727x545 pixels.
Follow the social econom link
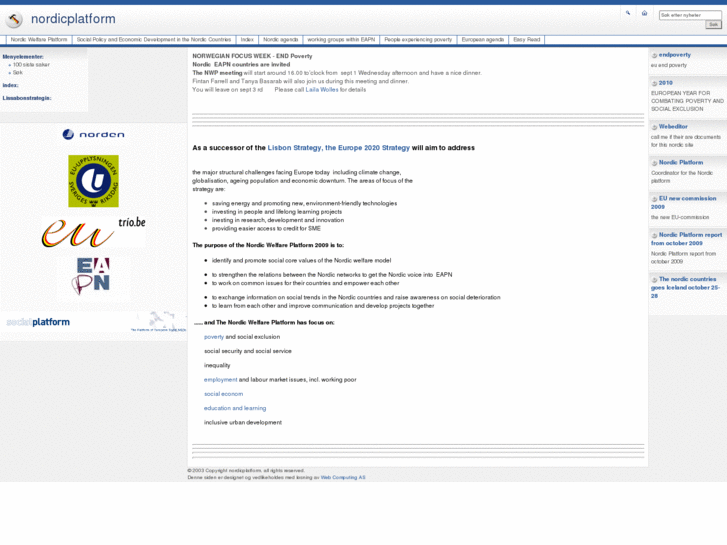pyautogui.click(x=223, y=394)
